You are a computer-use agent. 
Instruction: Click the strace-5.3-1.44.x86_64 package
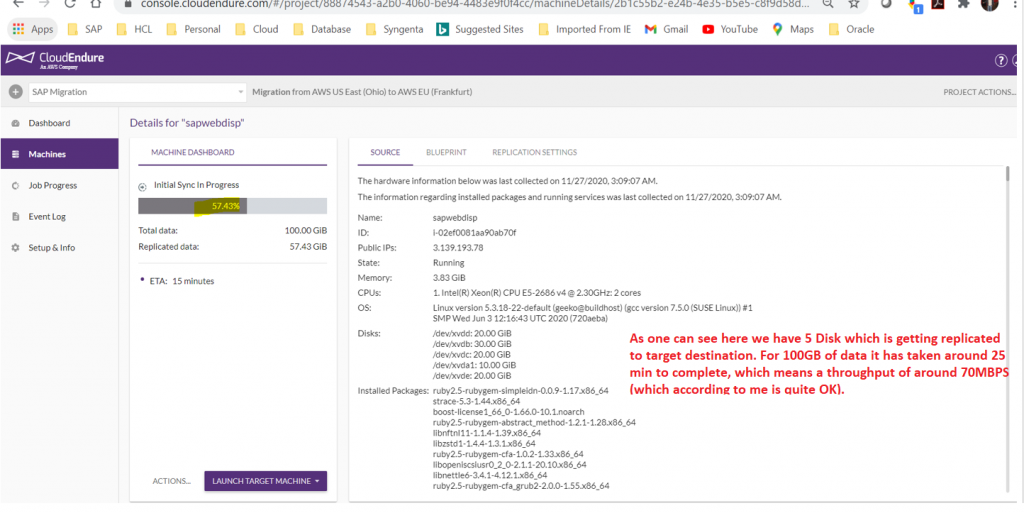point(476,401)
